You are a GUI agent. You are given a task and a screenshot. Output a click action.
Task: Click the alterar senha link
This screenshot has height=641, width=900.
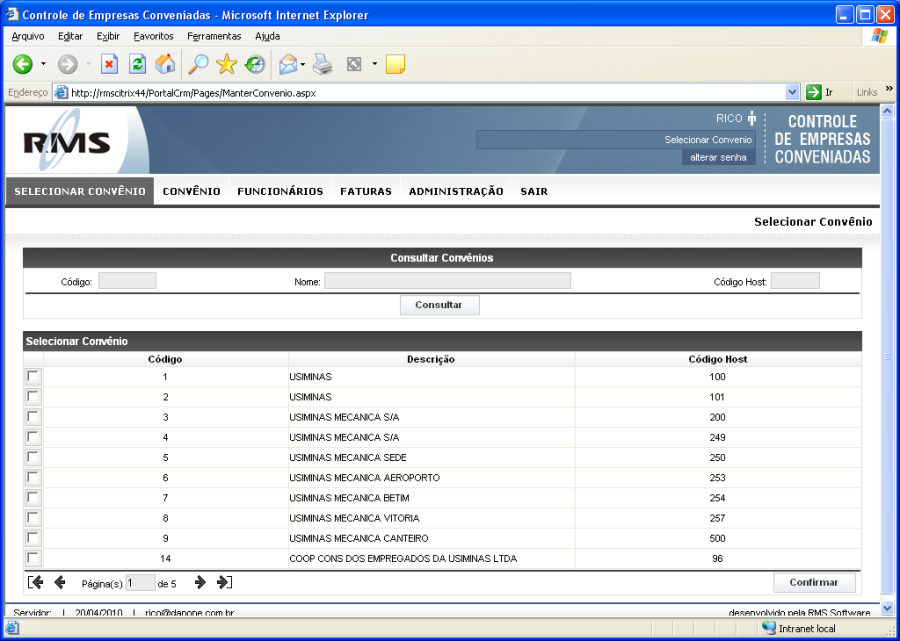pos(718,157)
